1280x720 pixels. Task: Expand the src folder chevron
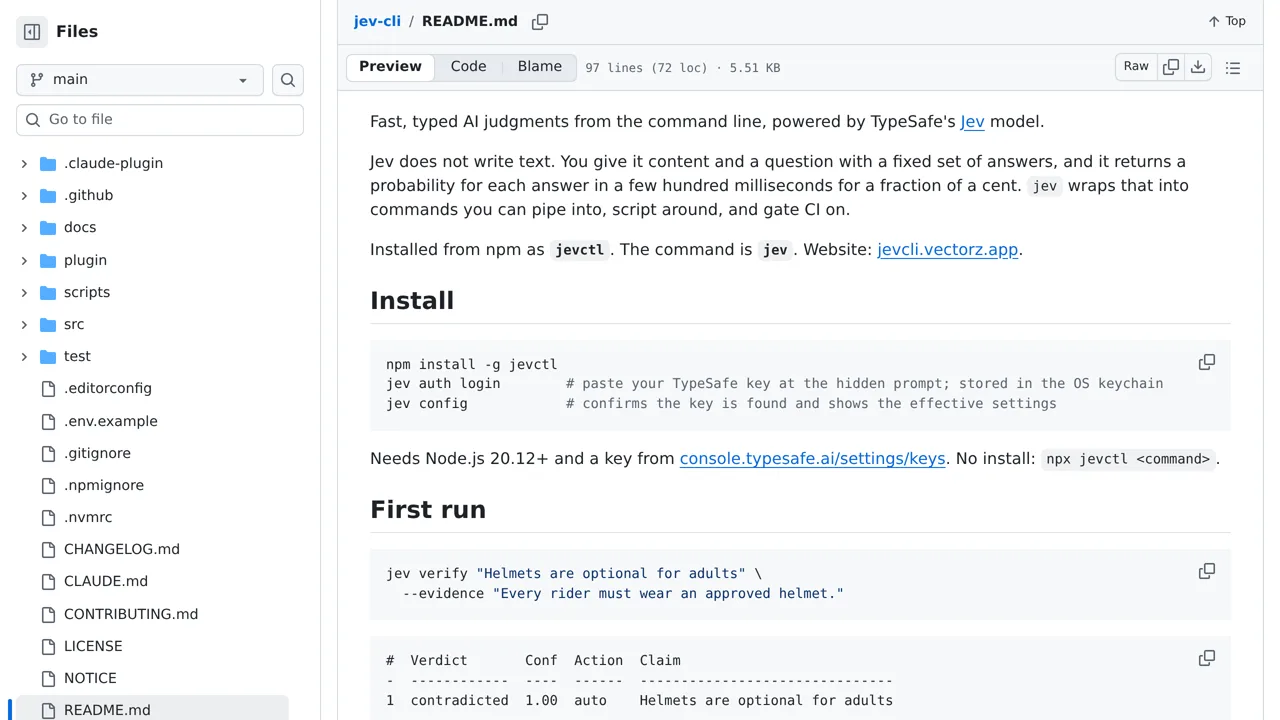coord(24,324)
